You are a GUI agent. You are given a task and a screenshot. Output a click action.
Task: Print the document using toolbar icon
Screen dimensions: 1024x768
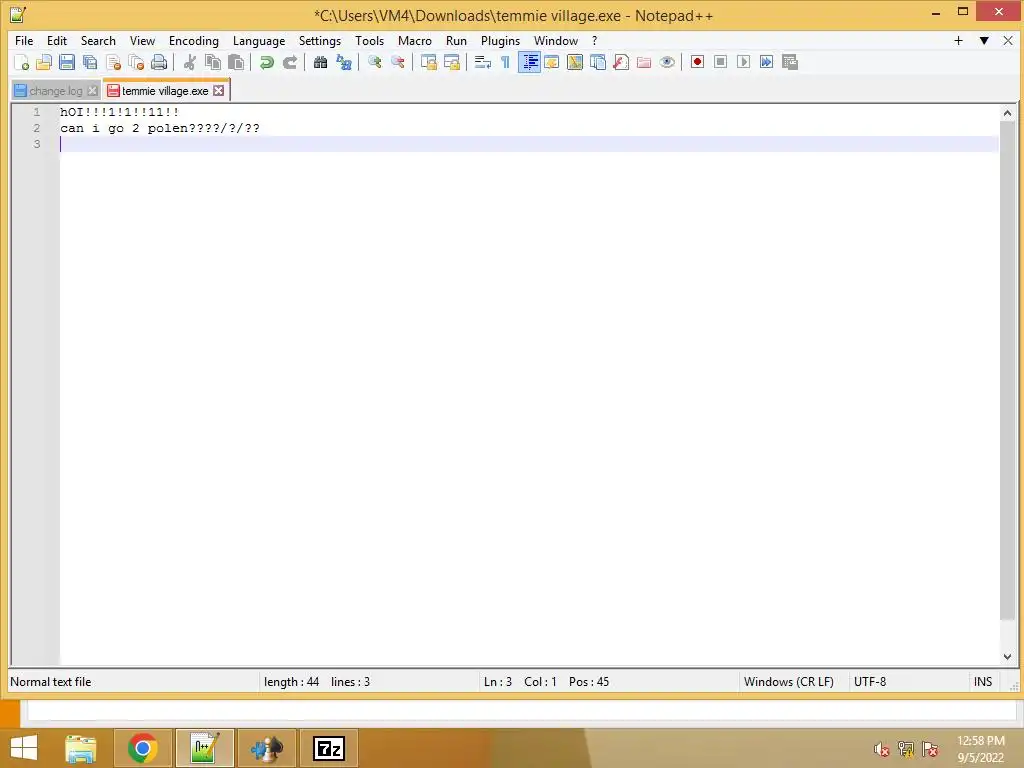159,62
